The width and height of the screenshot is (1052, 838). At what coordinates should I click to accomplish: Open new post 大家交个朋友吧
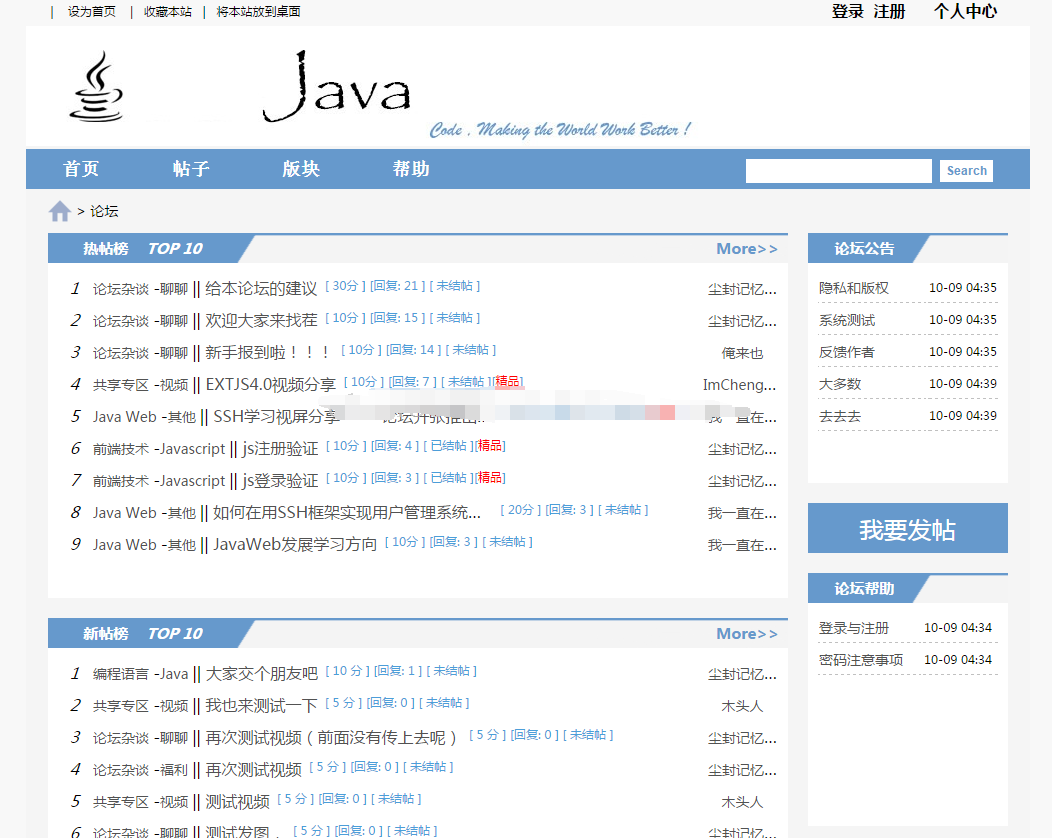coord(261,674)
